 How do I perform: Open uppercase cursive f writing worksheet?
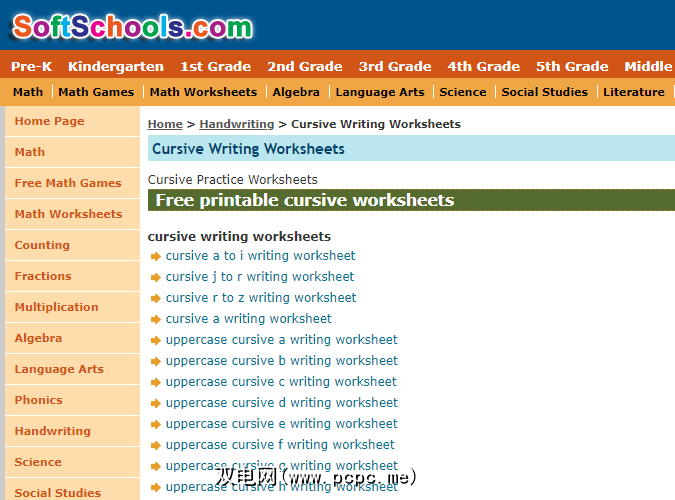tap(280, 444)
